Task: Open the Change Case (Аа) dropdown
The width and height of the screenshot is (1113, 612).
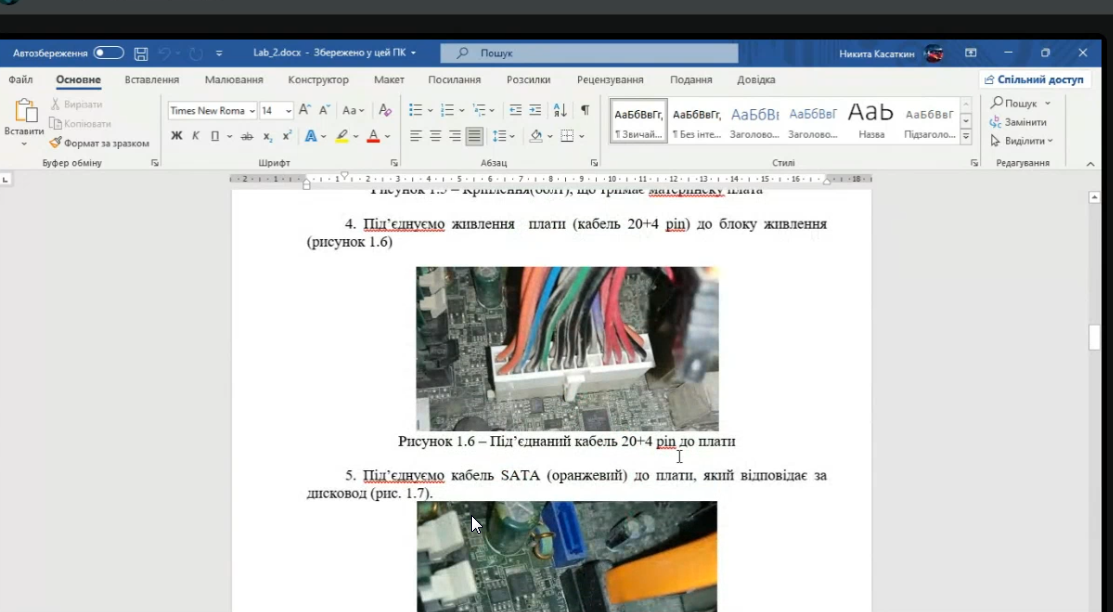Action: tap(353, 110)
